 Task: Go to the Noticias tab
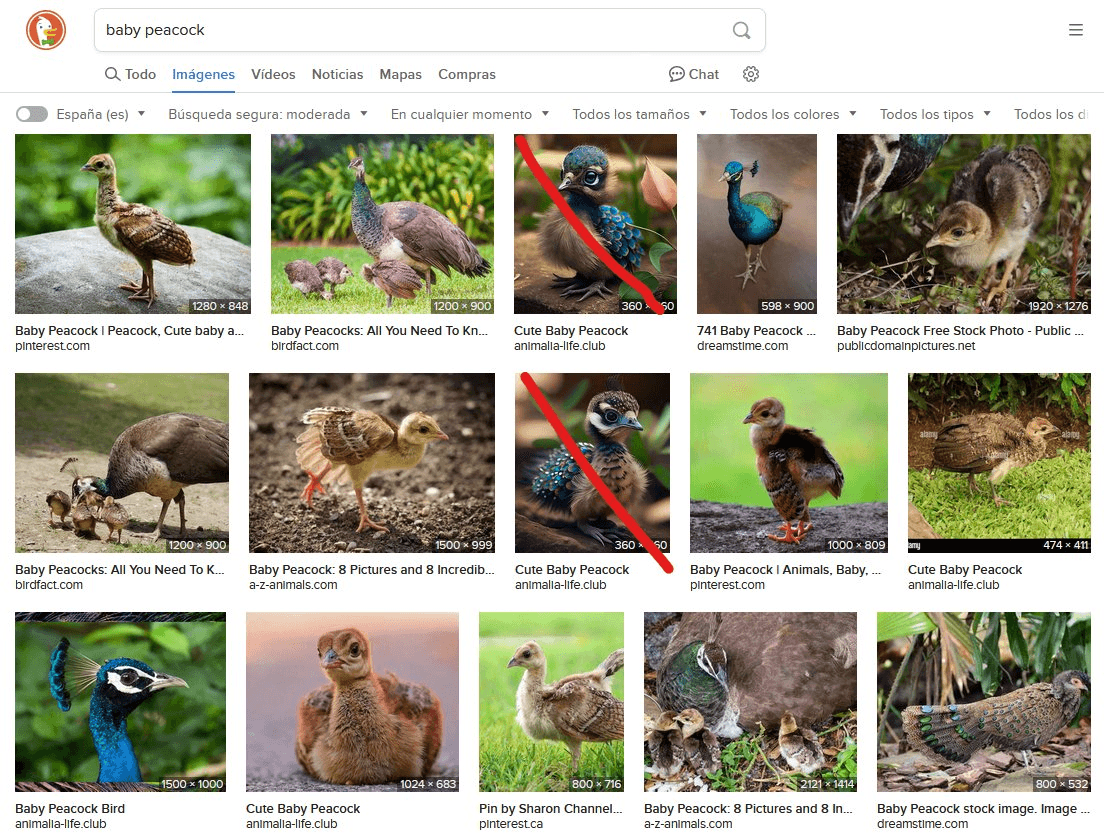click(337, 74)
